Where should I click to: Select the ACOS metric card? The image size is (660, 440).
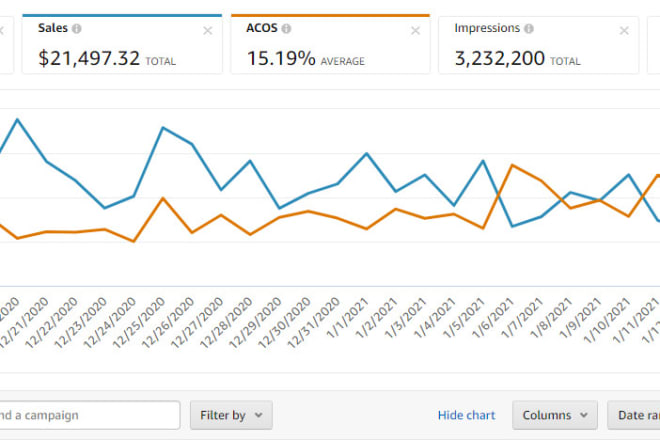click(x=330, y=45)
